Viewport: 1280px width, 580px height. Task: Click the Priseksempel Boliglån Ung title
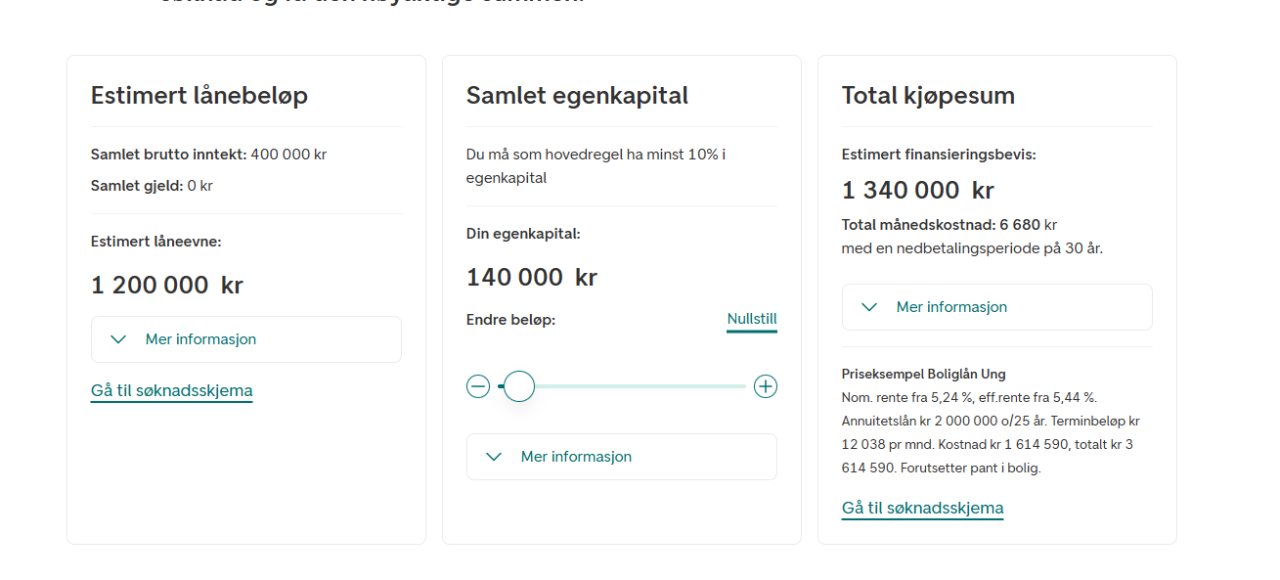click(923, 374)
